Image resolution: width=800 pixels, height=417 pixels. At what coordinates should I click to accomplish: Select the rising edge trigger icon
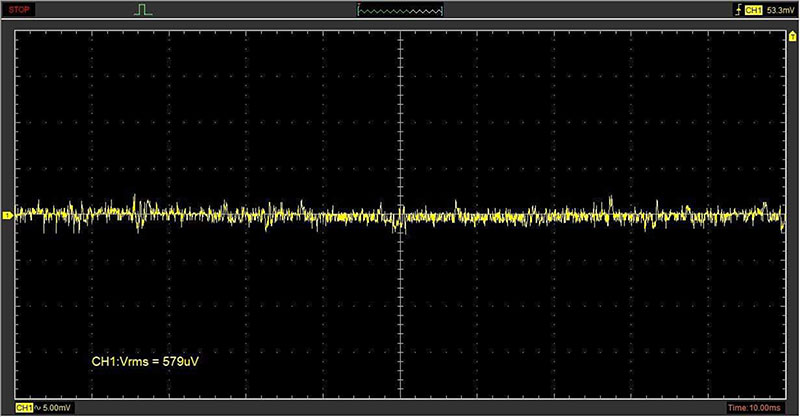pyautogui.click(x=737, y=10)
